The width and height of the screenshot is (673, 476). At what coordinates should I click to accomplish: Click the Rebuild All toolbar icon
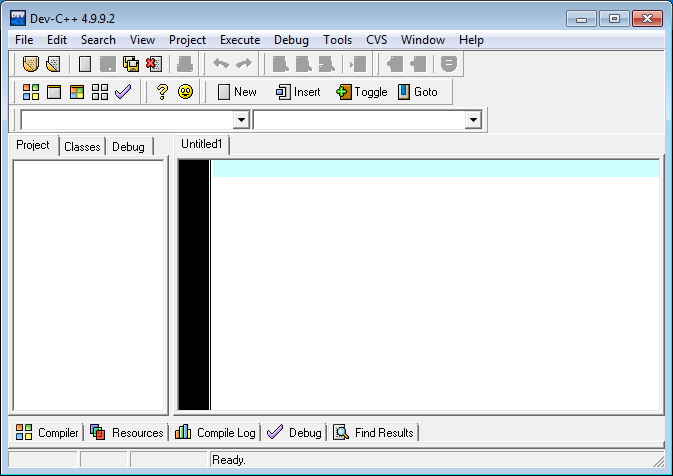pyautogui.click(x=100, y=92)
